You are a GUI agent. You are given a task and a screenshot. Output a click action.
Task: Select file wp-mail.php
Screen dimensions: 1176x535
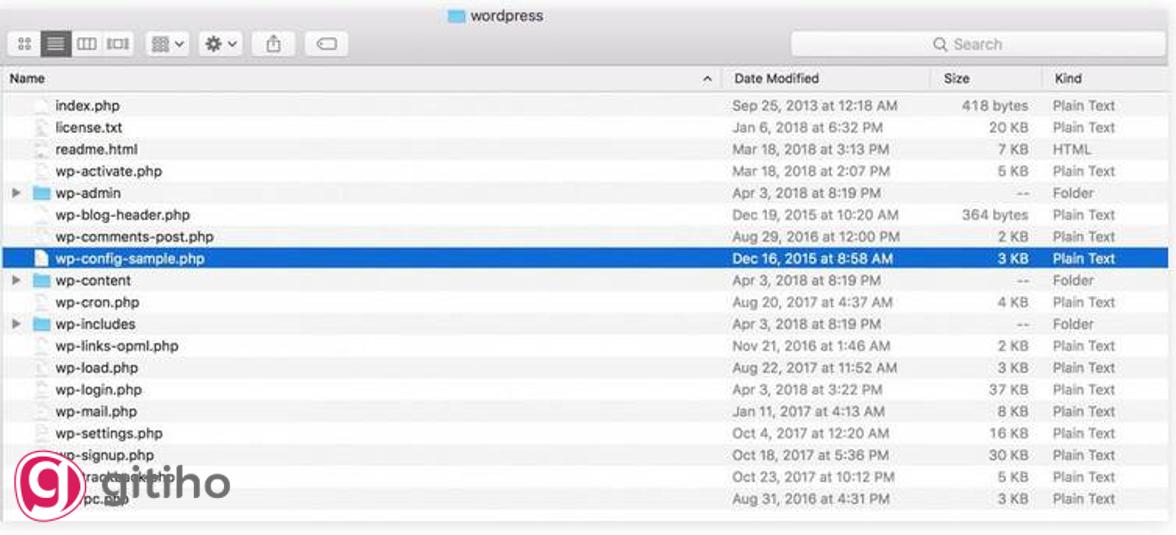[x=96, y=411]
